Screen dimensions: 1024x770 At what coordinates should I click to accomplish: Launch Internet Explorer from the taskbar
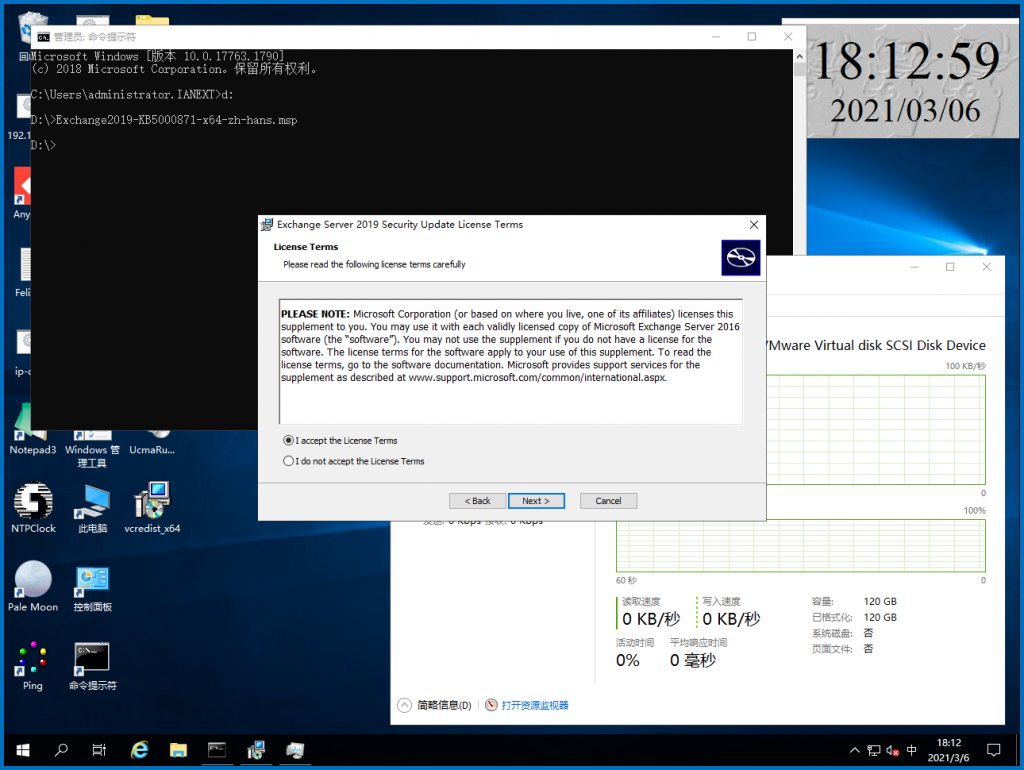(139, 749)
